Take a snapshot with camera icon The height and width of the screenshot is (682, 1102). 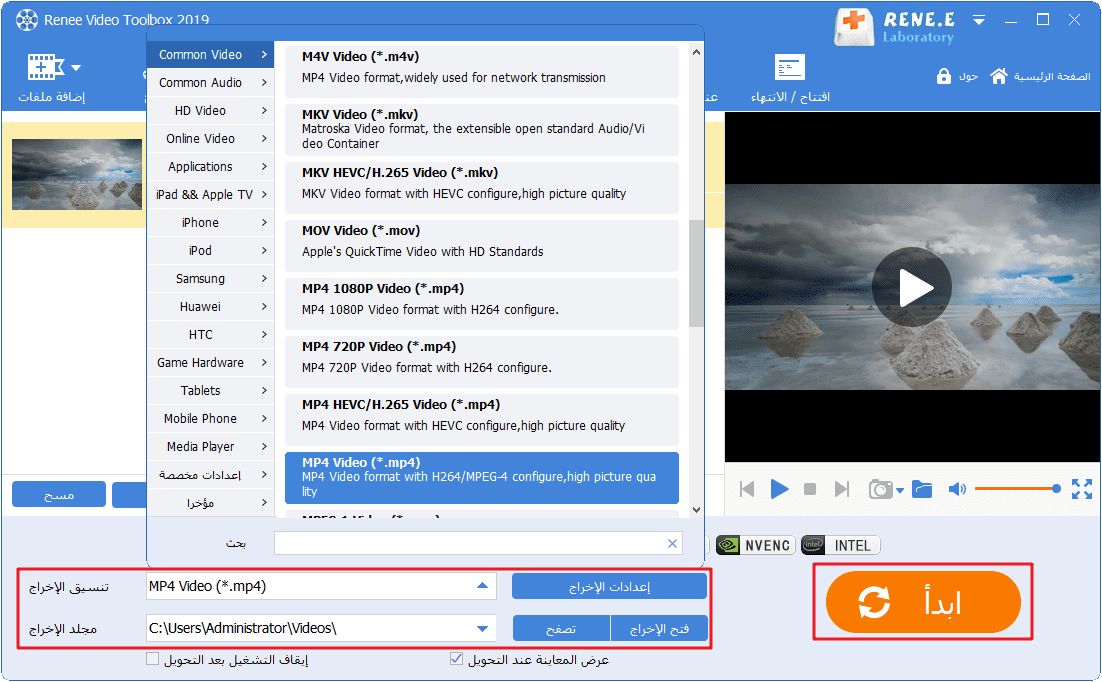pyautogui.click(x=880, y=489)
